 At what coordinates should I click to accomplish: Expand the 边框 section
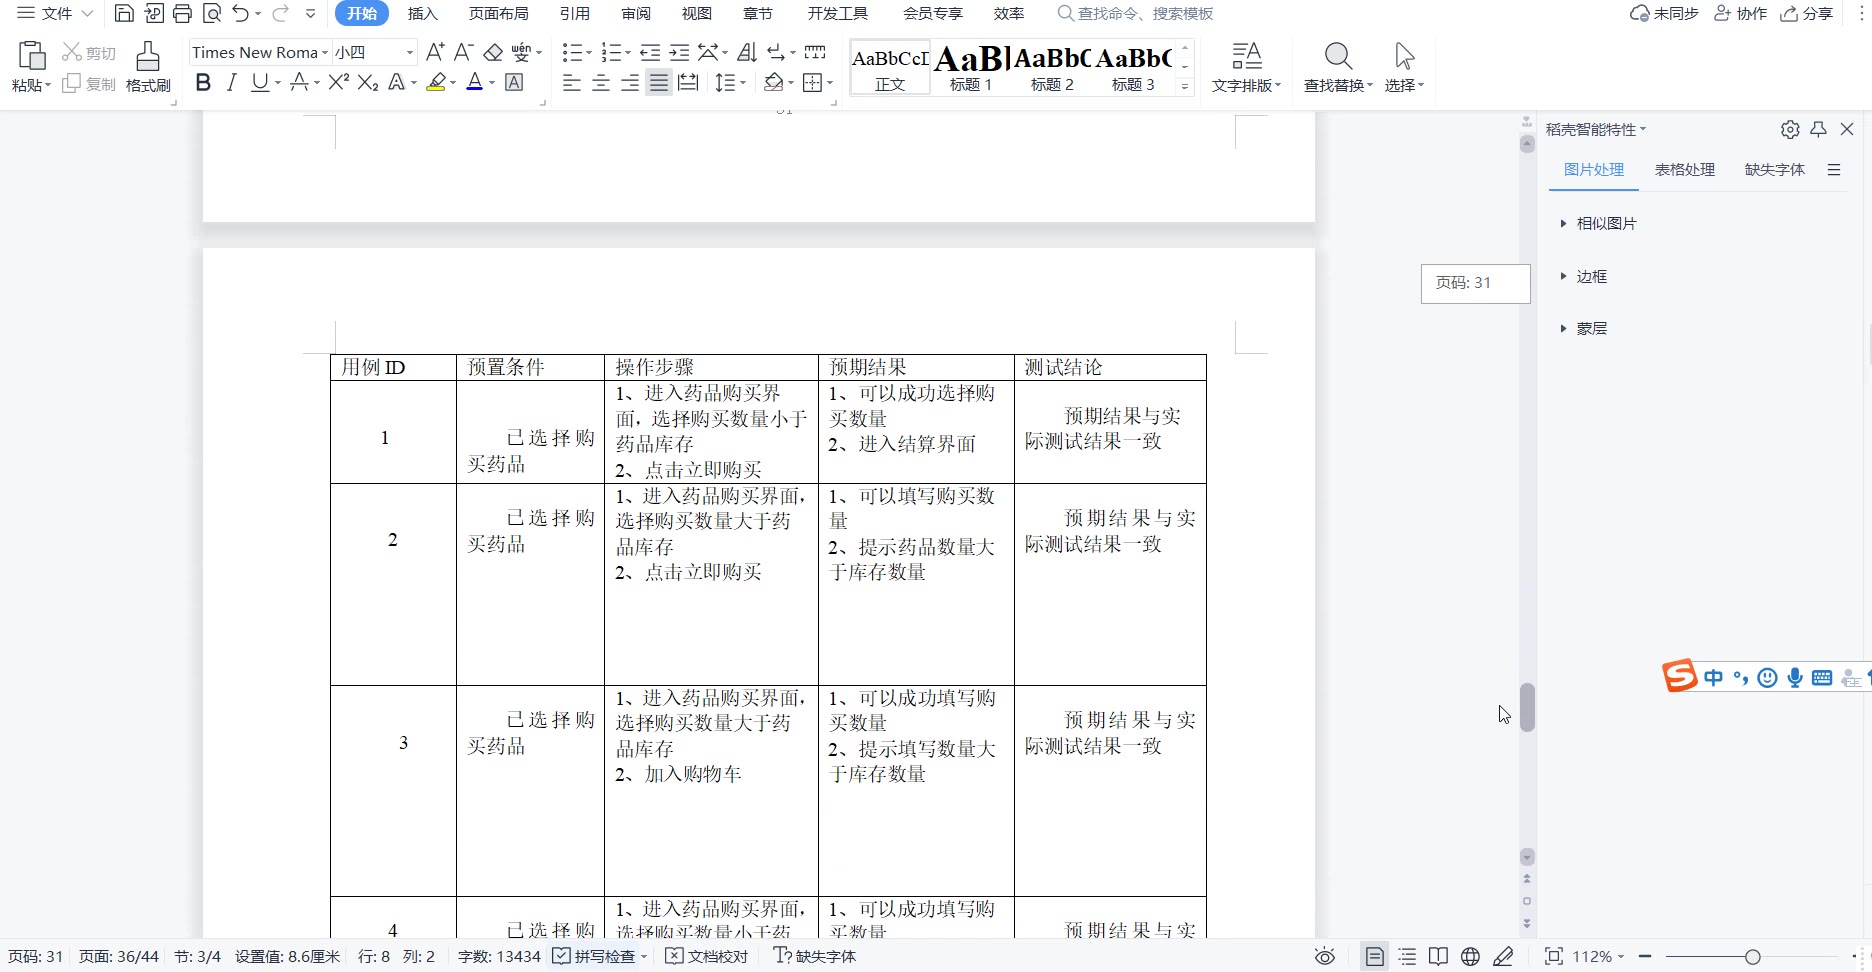click(x=1583, y=277)
